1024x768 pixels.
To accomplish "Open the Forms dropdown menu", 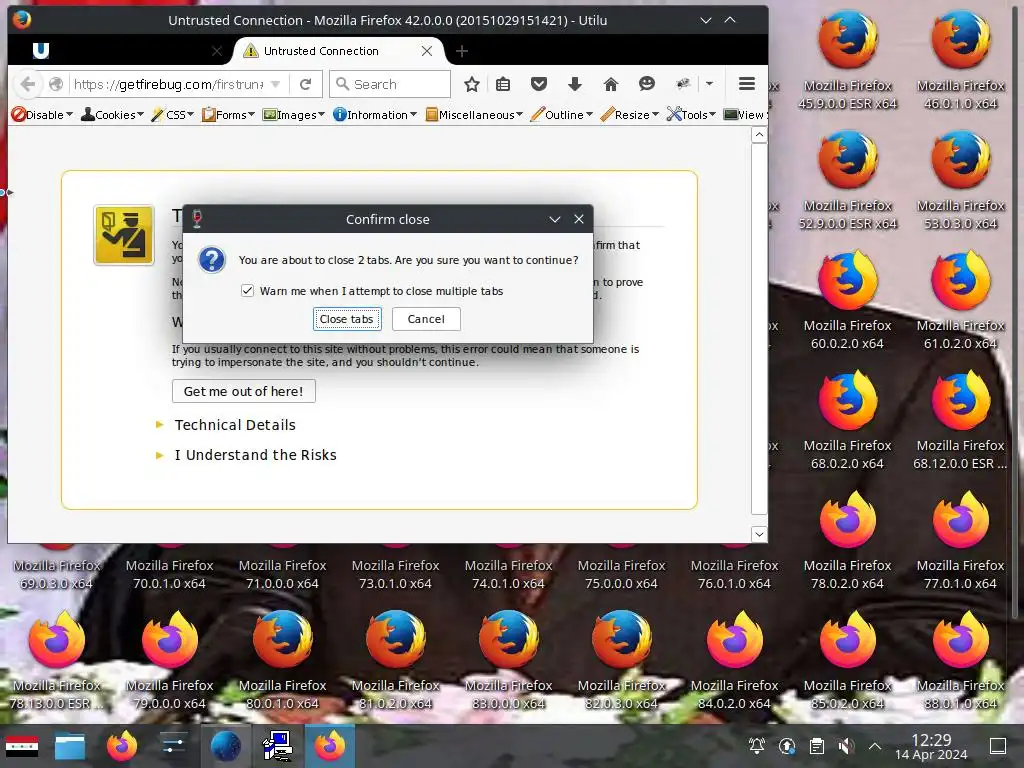I will [228, 115].
